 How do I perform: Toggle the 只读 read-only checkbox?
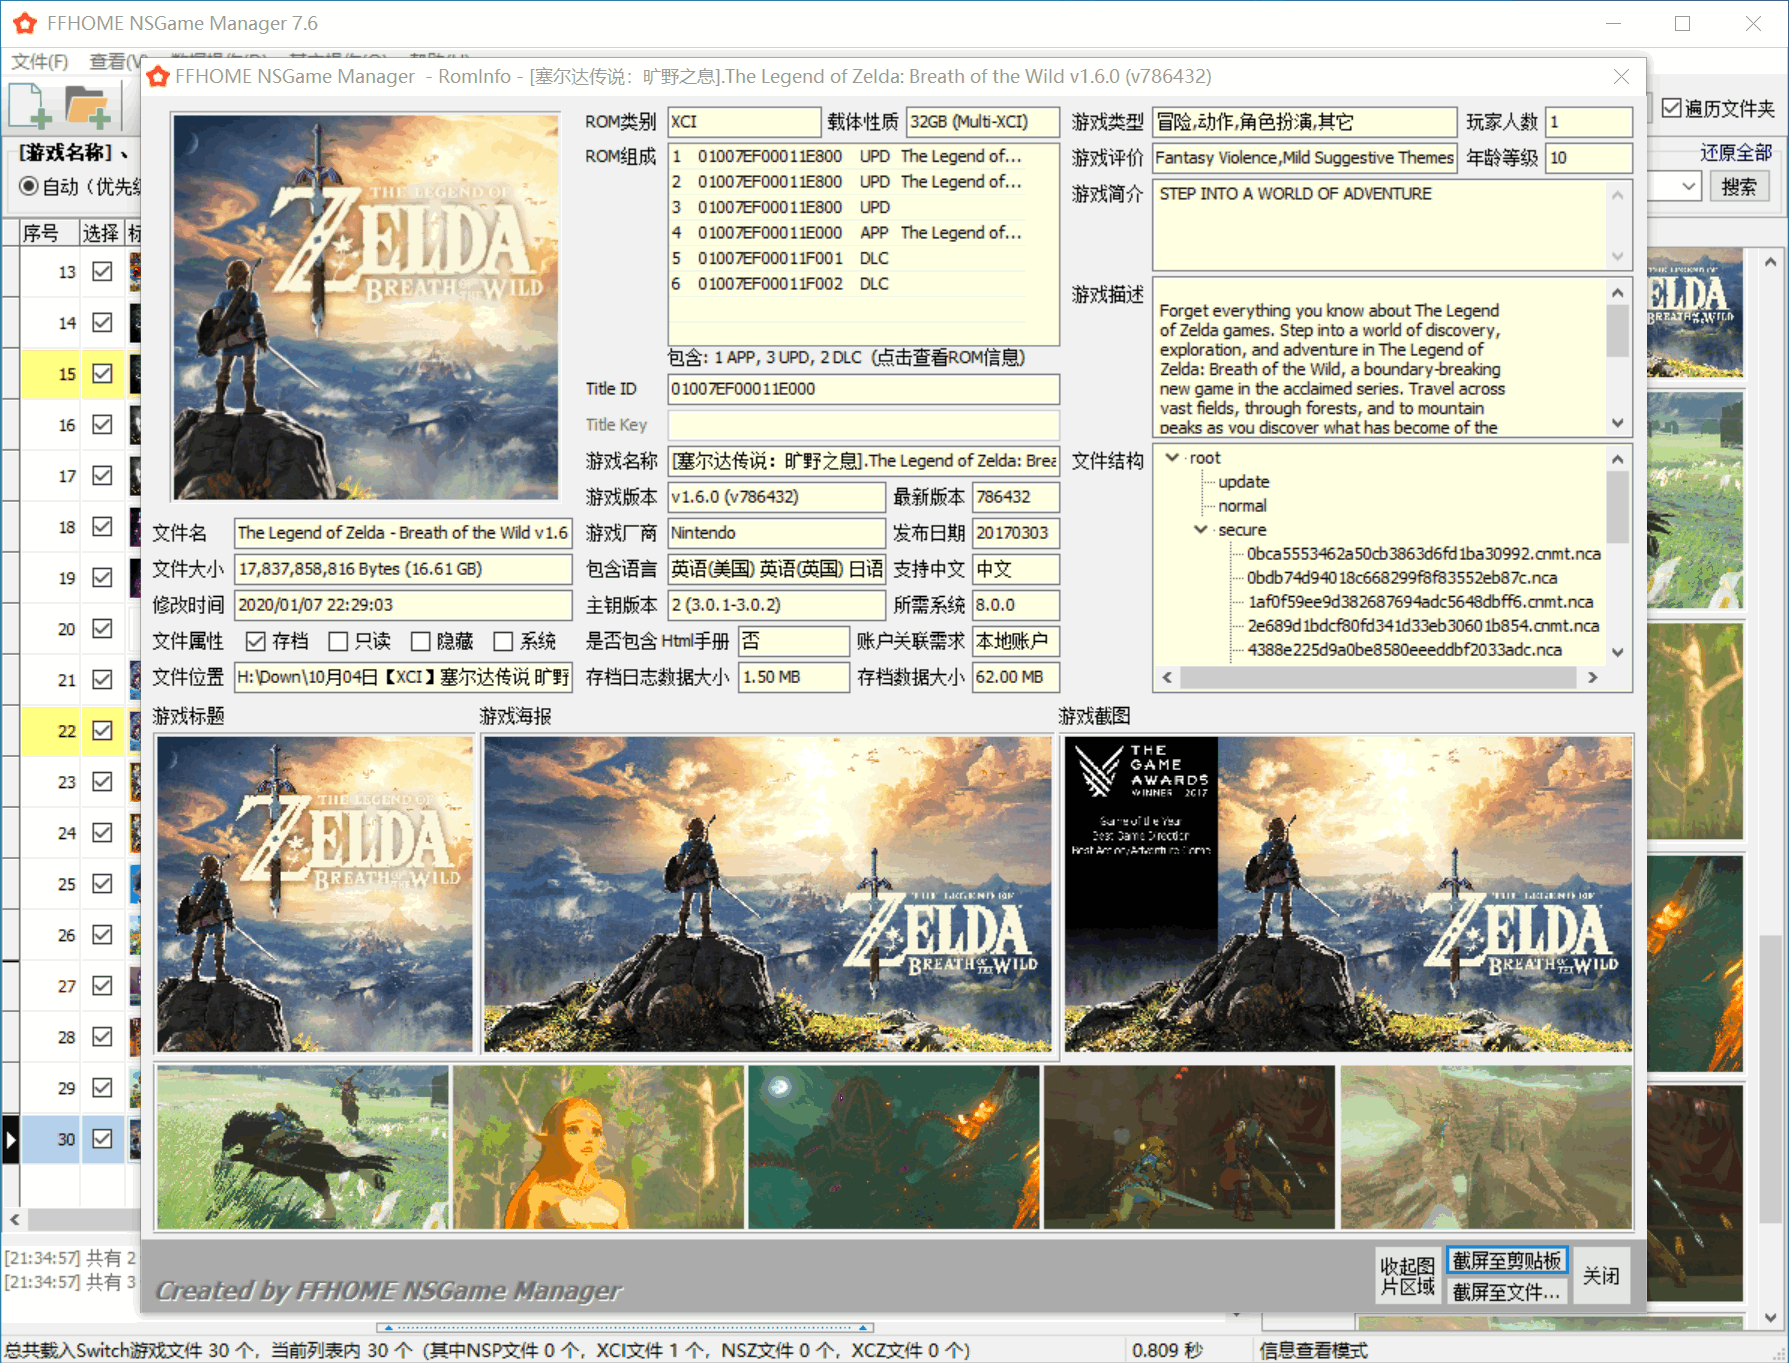click(x=338, y=641)
